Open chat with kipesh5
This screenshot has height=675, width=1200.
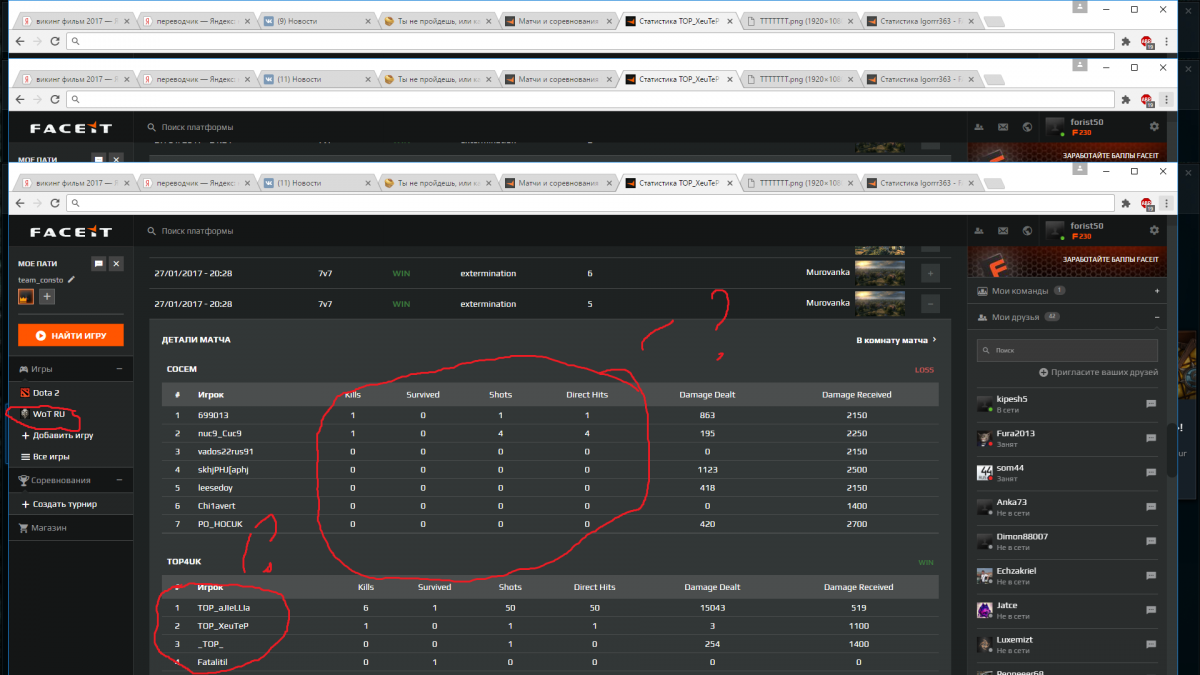(1151, 403)
